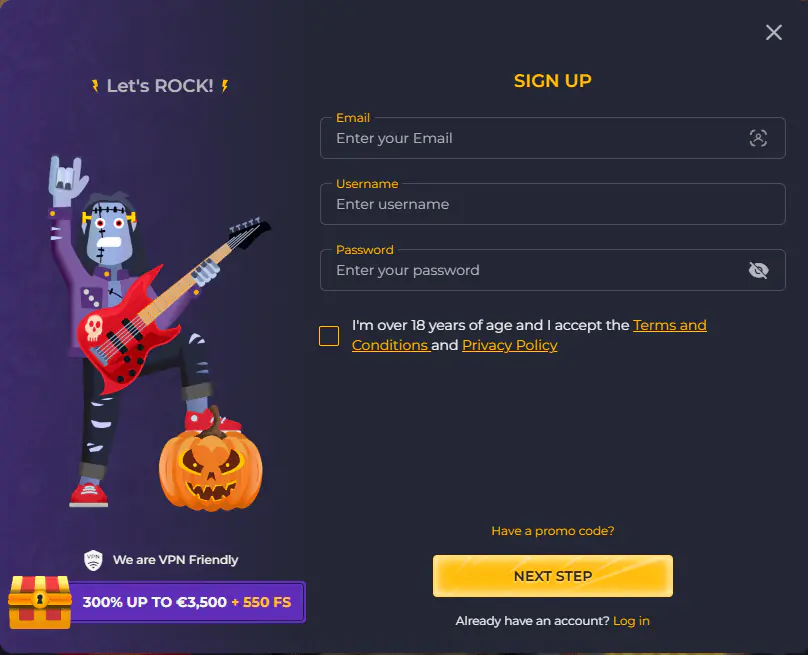Click the left lightning bolt beside Let's ROCK
This screenshot has height=655, width=808.
coord(95,86)
